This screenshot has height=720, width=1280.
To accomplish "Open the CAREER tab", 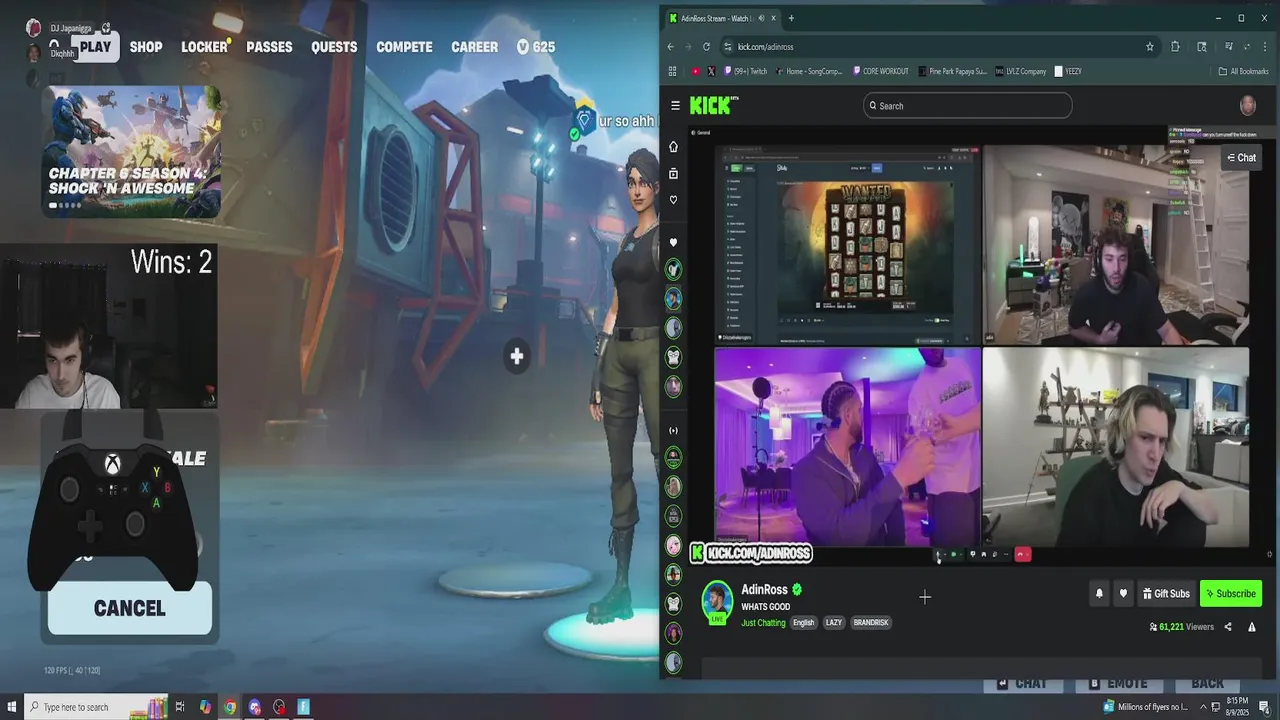I will point(474,47).
